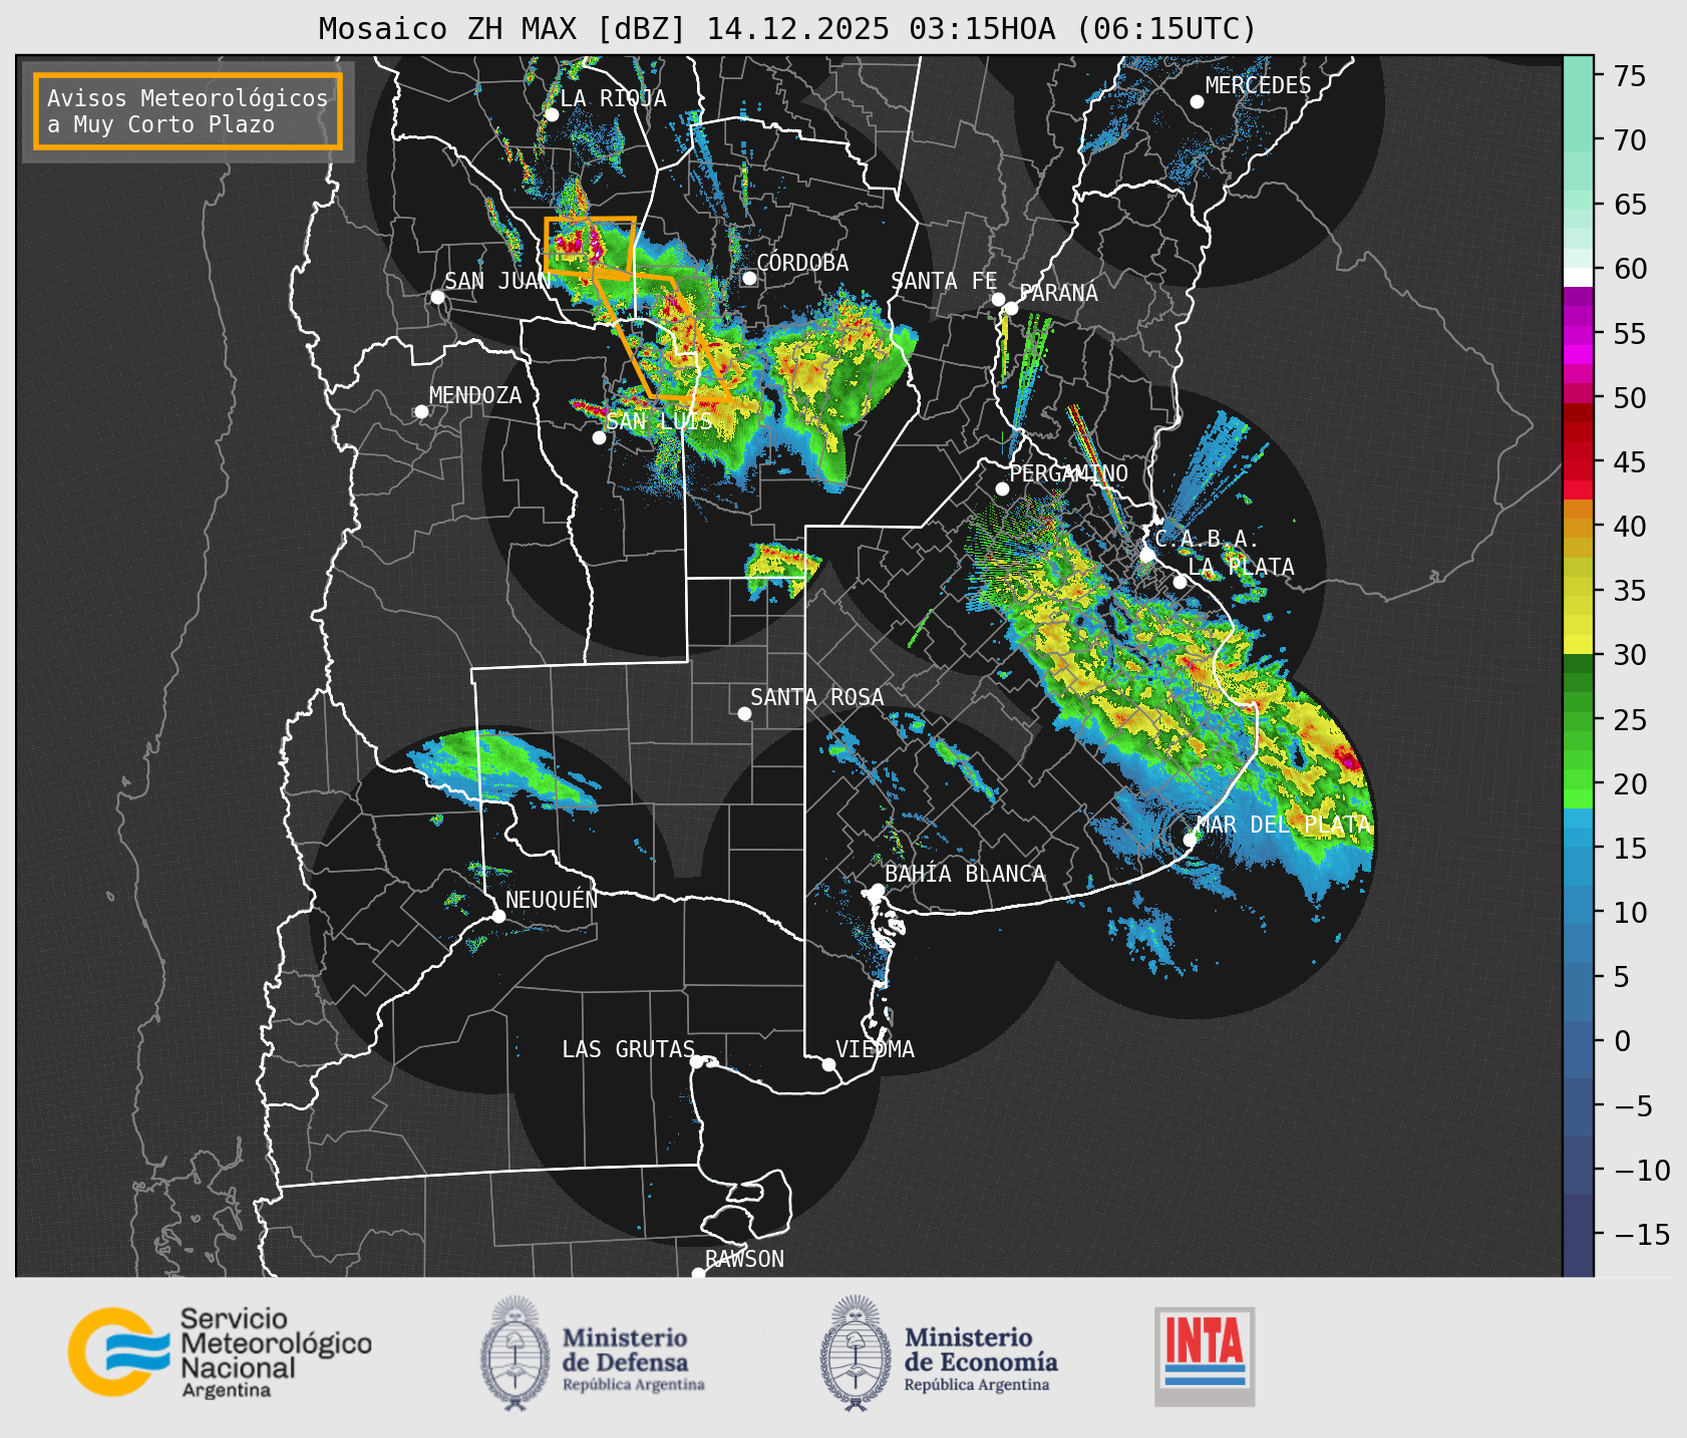
Task: Click the BAHÍA BLANCA city label
Action: point(965,874)
